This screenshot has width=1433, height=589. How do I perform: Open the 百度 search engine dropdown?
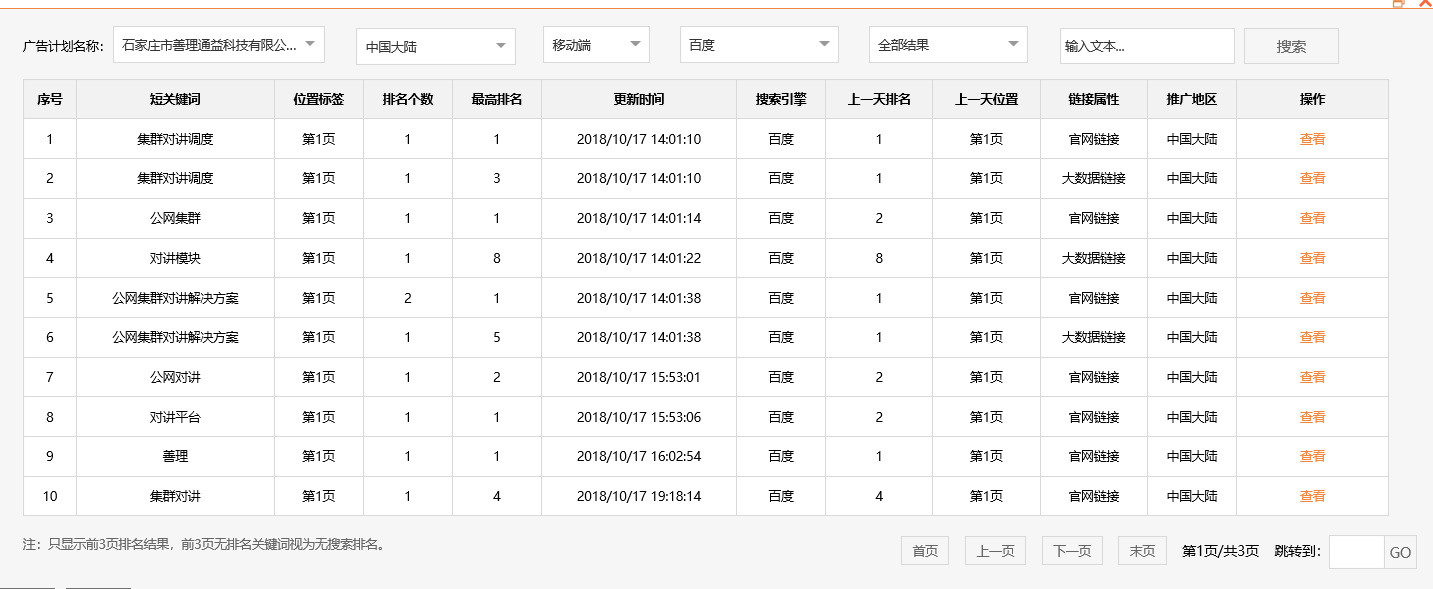pyautogui.click(x=757, y=44)
